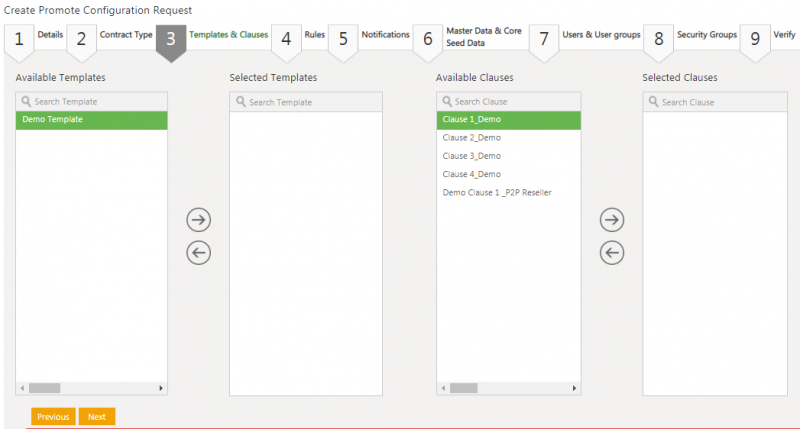Choose Clause 3_Demo from Available Clauses
800x429 pixels.
[x=472, y=156]
